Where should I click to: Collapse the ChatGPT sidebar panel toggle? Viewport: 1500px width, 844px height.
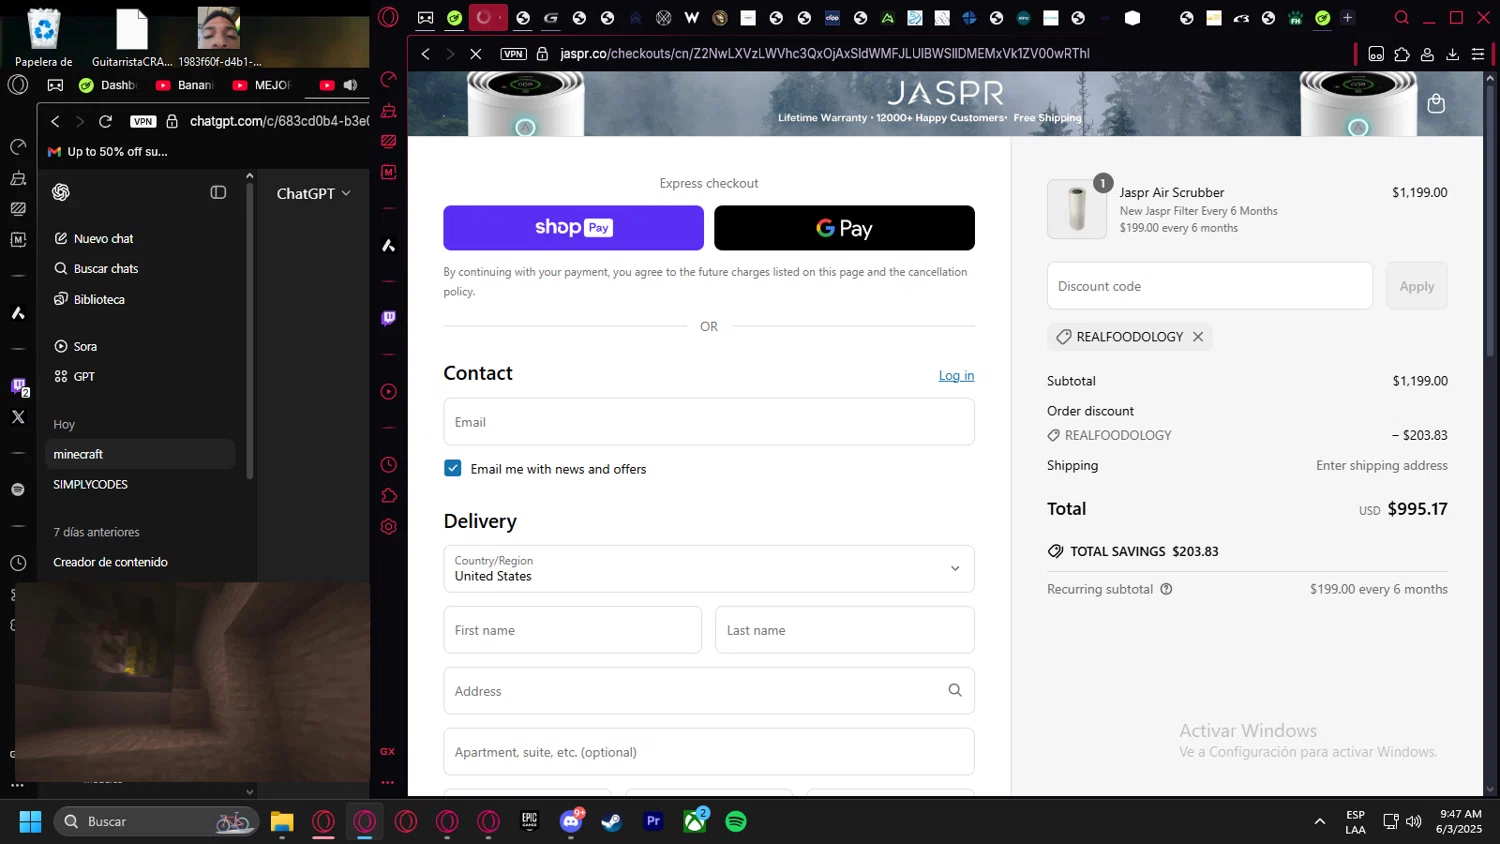pos(218,192)
